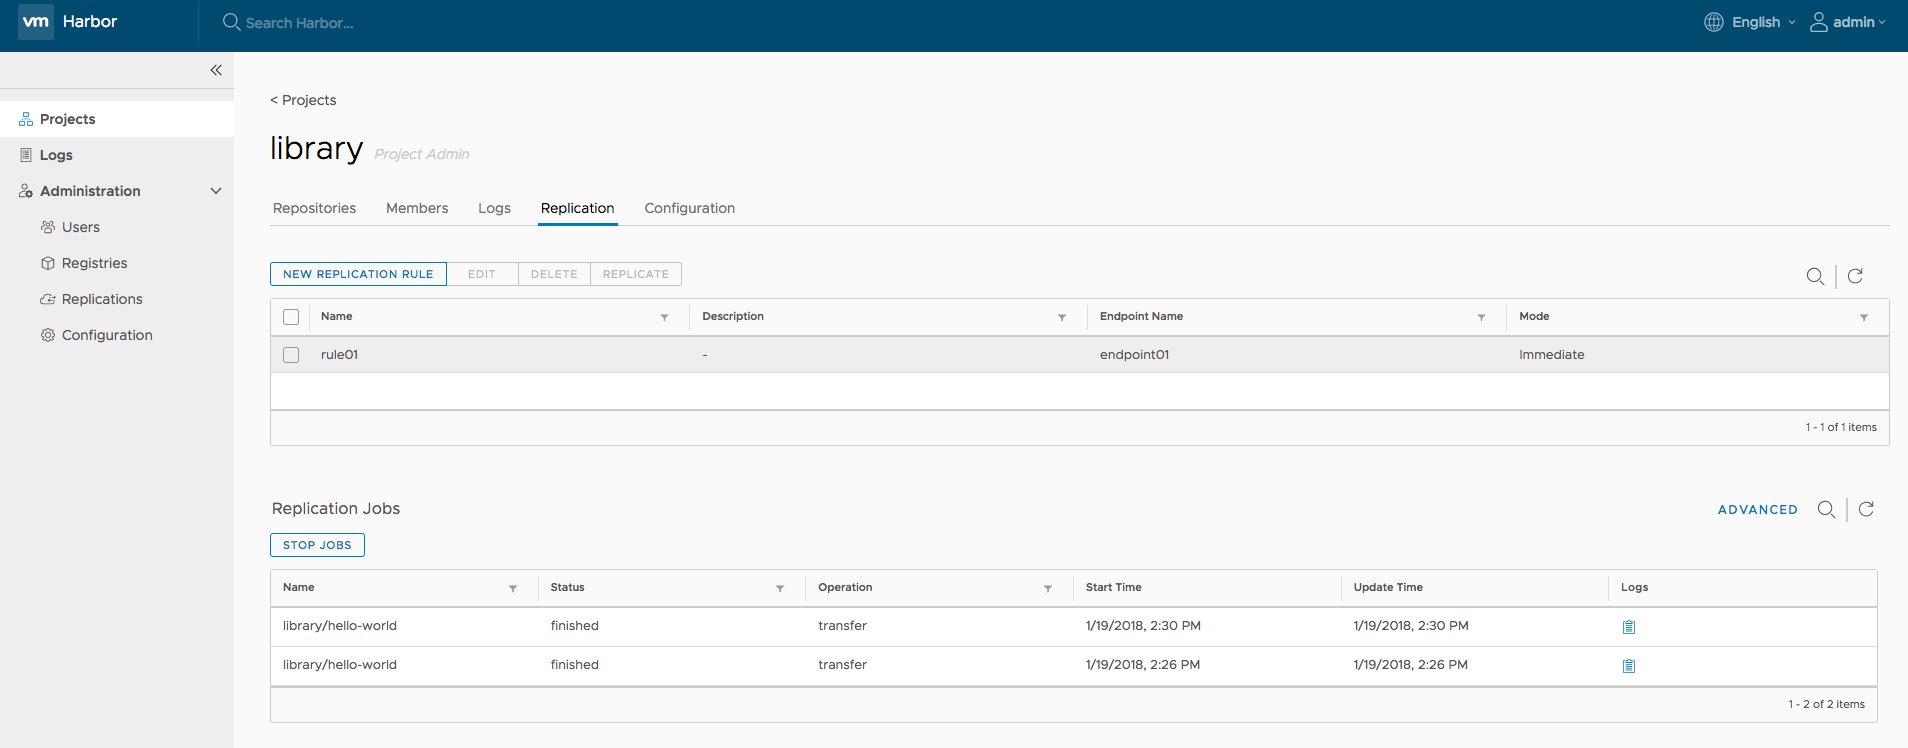1908x748 pixels.
Task: Open log for the 2:26 PM job
Action: [1629, 666]
